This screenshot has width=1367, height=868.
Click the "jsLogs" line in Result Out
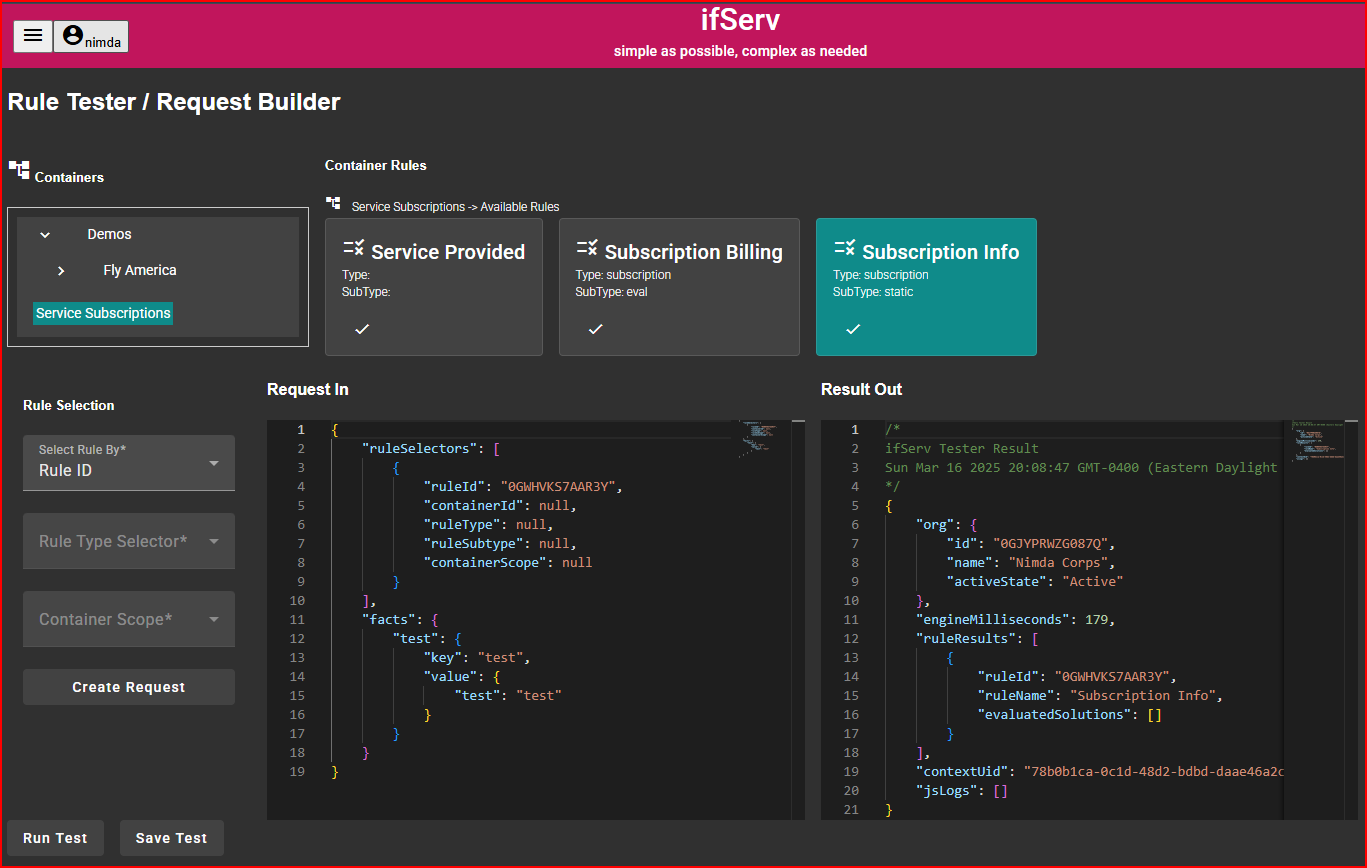[962, 791]
